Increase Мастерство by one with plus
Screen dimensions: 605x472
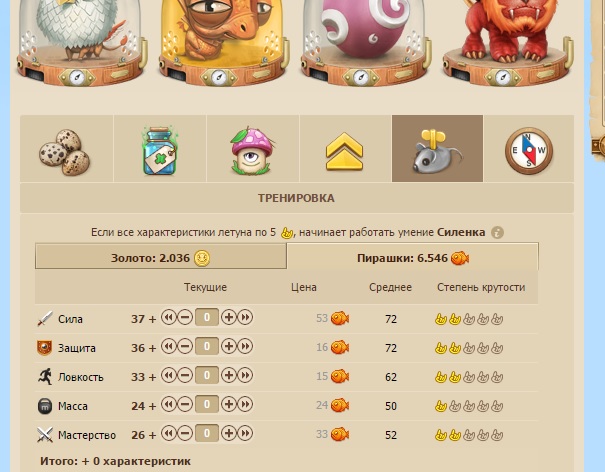[x=229, y=433]
